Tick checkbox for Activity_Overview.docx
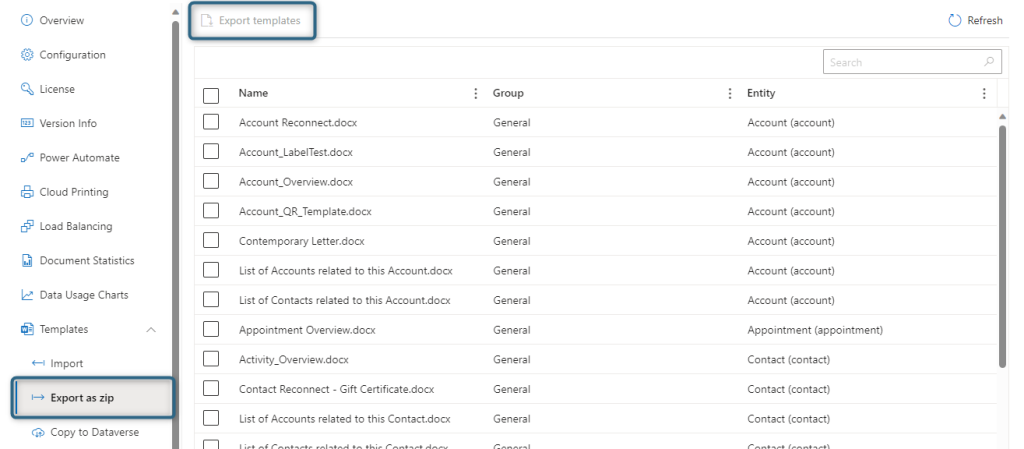The image size is (1024, 449). [211, 360]
